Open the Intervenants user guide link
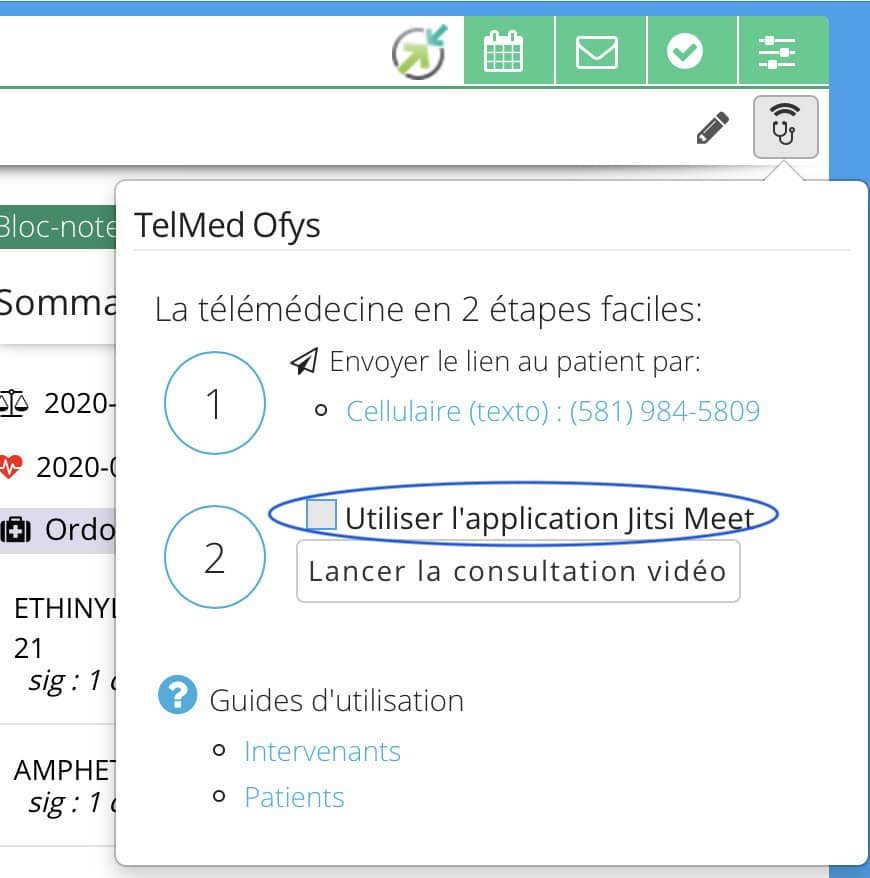The width and height of the screenshot is (870, 878). click(x=322, y=751)
